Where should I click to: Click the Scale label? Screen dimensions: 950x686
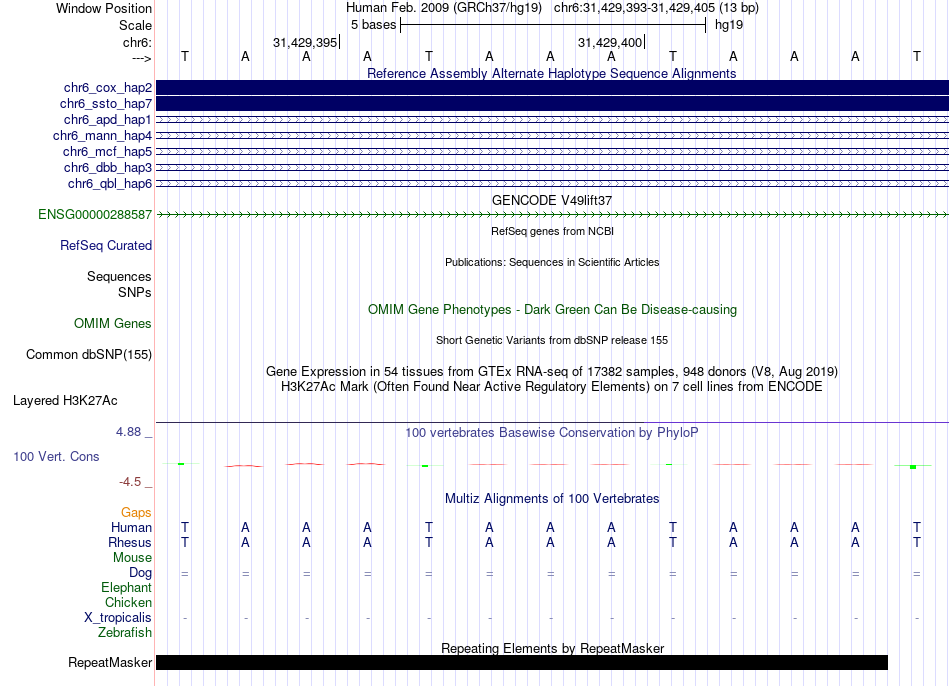tap(135, 25)
